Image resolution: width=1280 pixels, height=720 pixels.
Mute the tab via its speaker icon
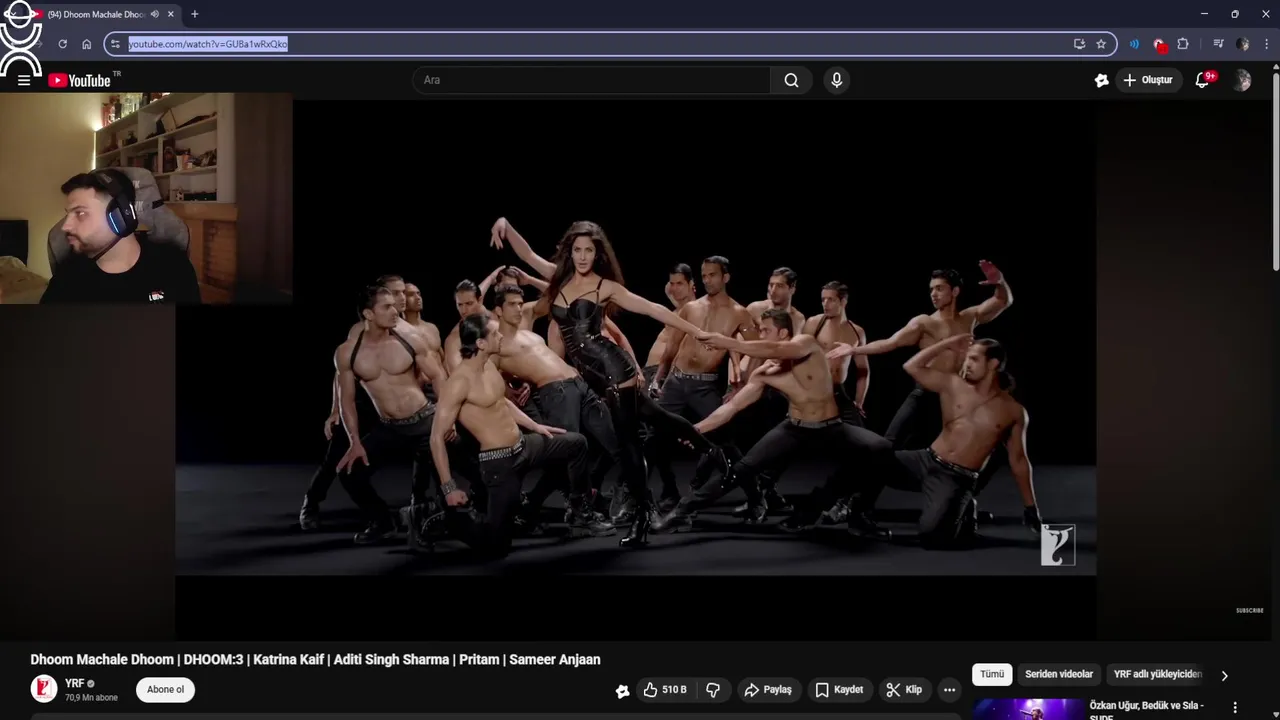(x=154, y=14)
